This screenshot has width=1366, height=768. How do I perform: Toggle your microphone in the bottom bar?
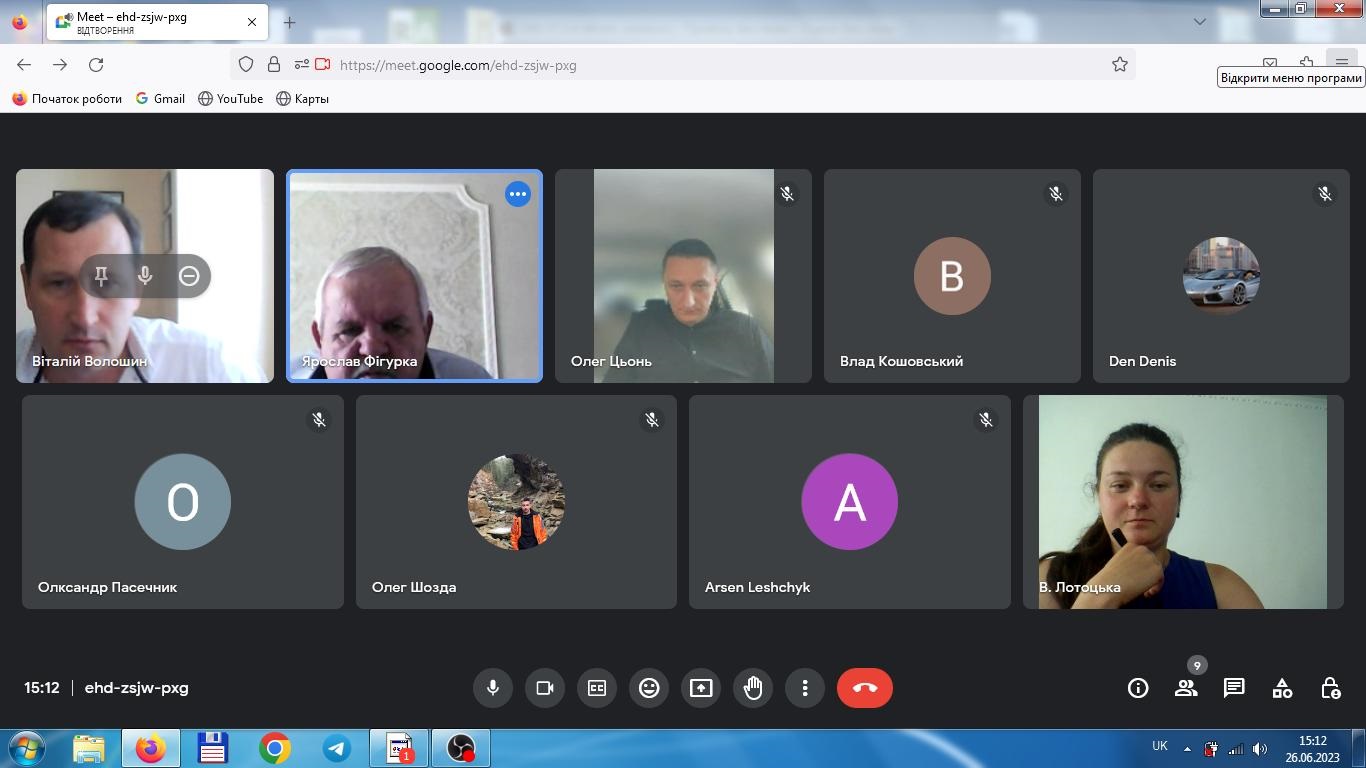(x=493, y=688)
